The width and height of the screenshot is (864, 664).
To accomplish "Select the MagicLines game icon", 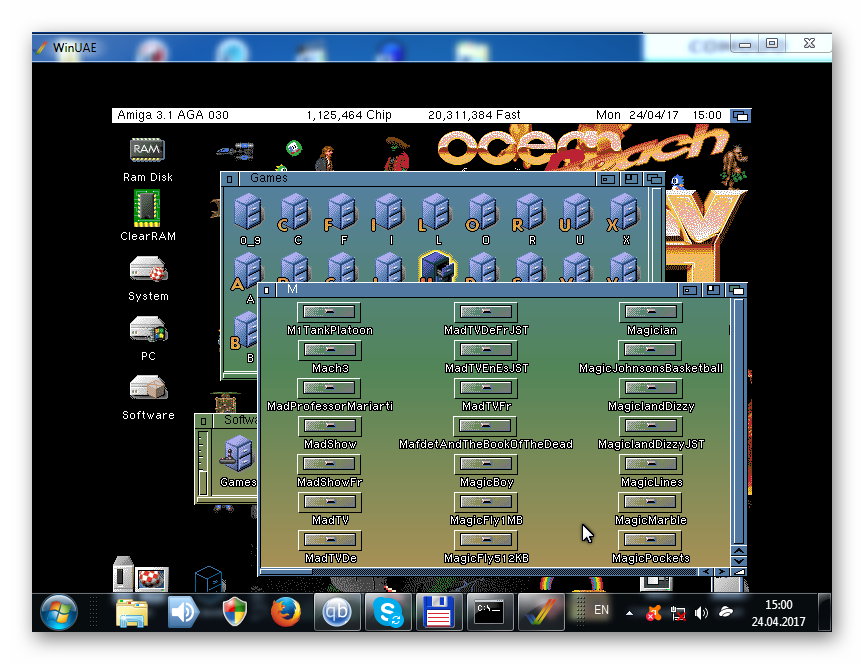I will click(651, 464).
